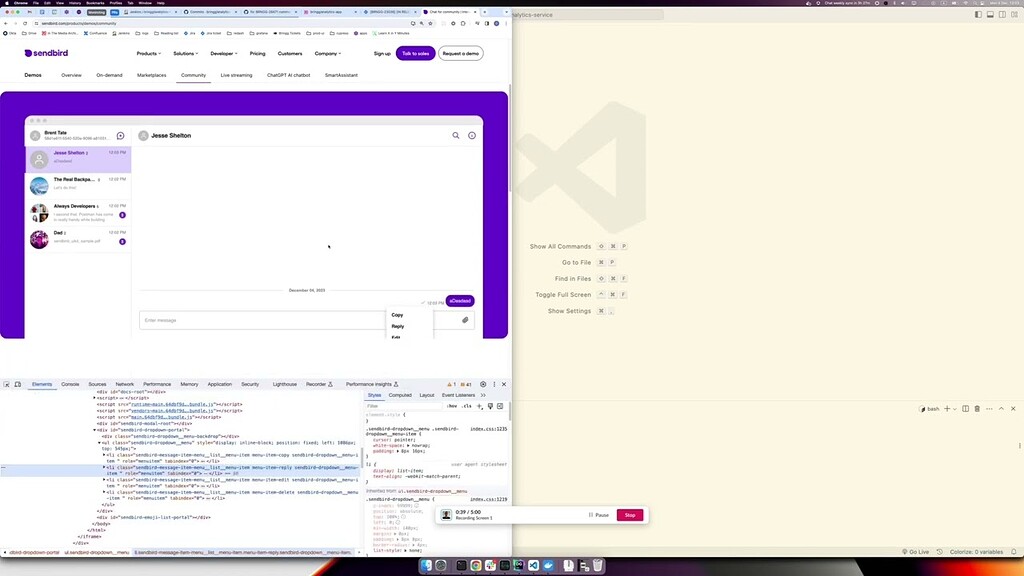
Task: Open DevTools settings gear
Action: click(x=483, y=384)
